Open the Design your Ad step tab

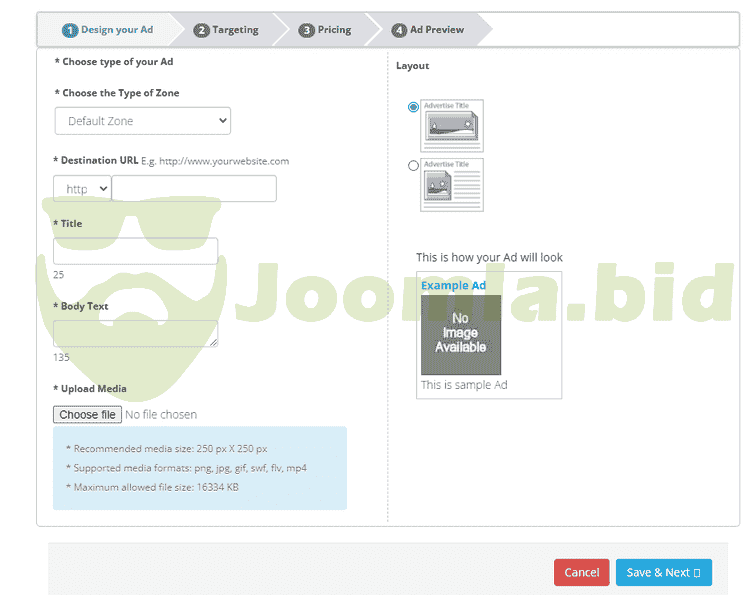click(x=108, y=30)
